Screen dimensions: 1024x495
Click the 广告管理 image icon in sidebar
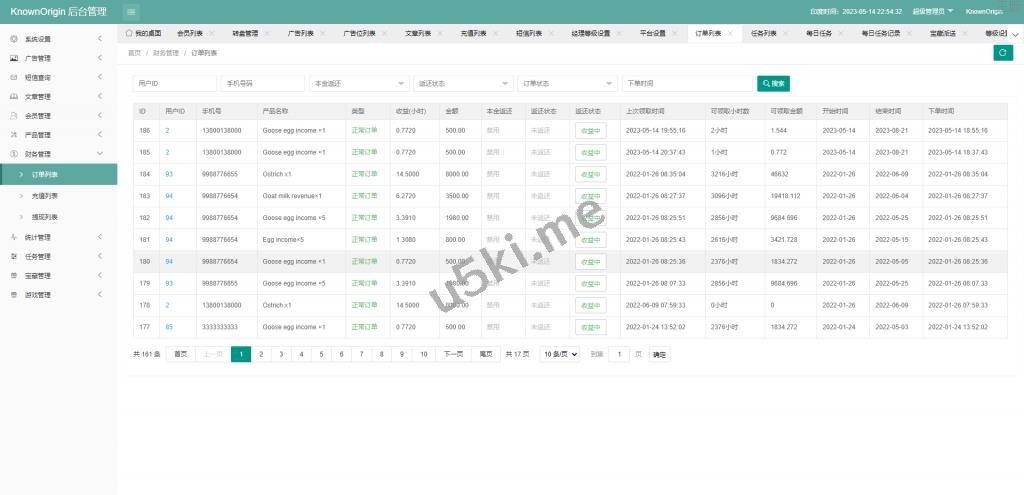pos(13,58)
